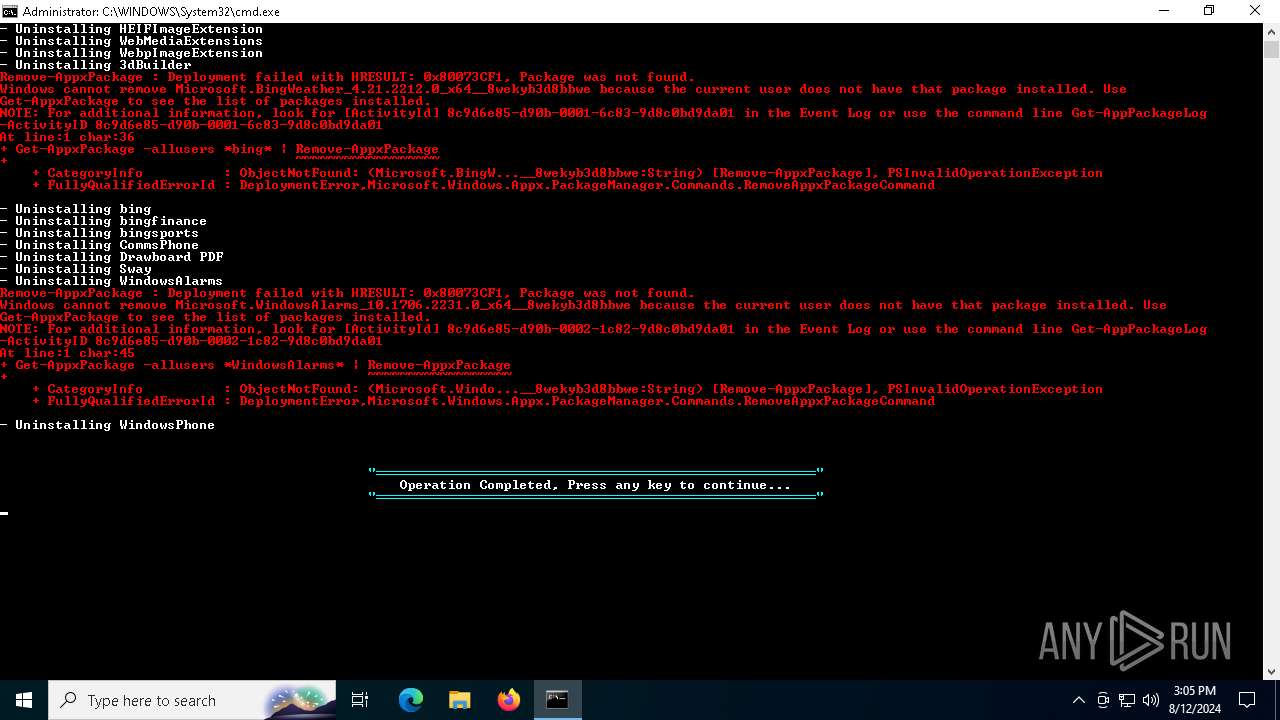Restore down the cmd.exe window
Viewport: 1280px width, 720px height.
1209,11
